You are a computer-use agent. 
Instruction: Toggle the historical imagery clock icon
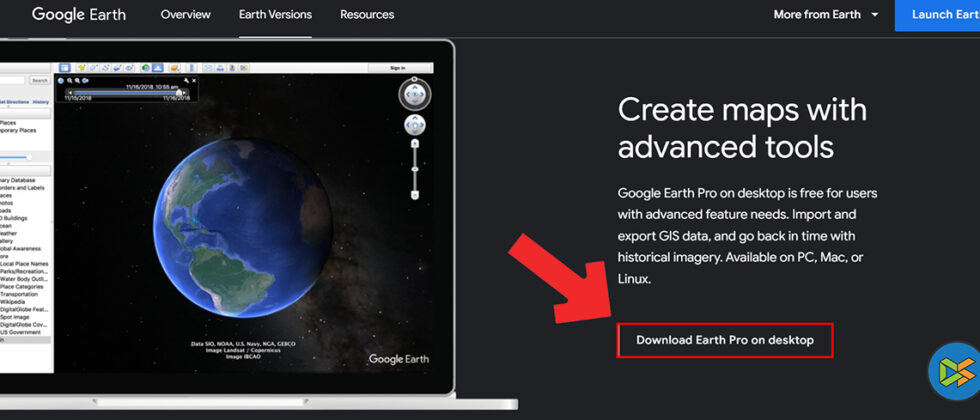[x=146, y=68]
